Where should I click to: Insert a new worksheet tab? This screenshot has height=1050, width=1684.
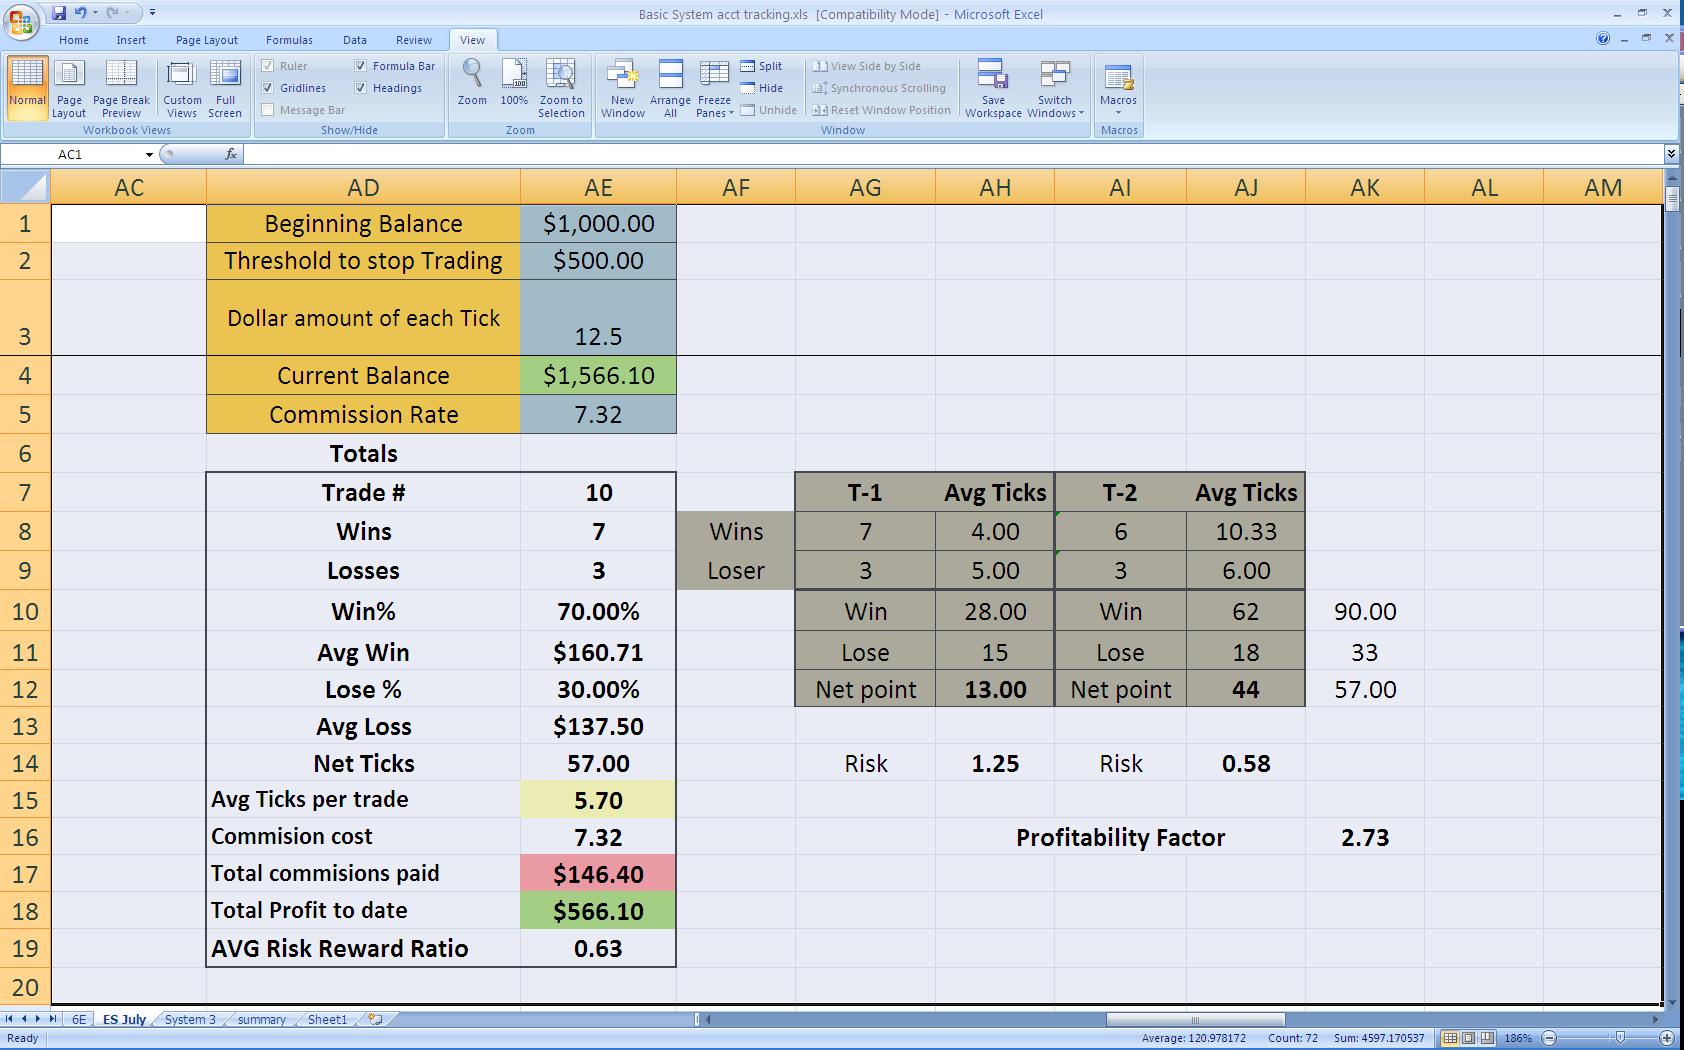[375, 1019]
